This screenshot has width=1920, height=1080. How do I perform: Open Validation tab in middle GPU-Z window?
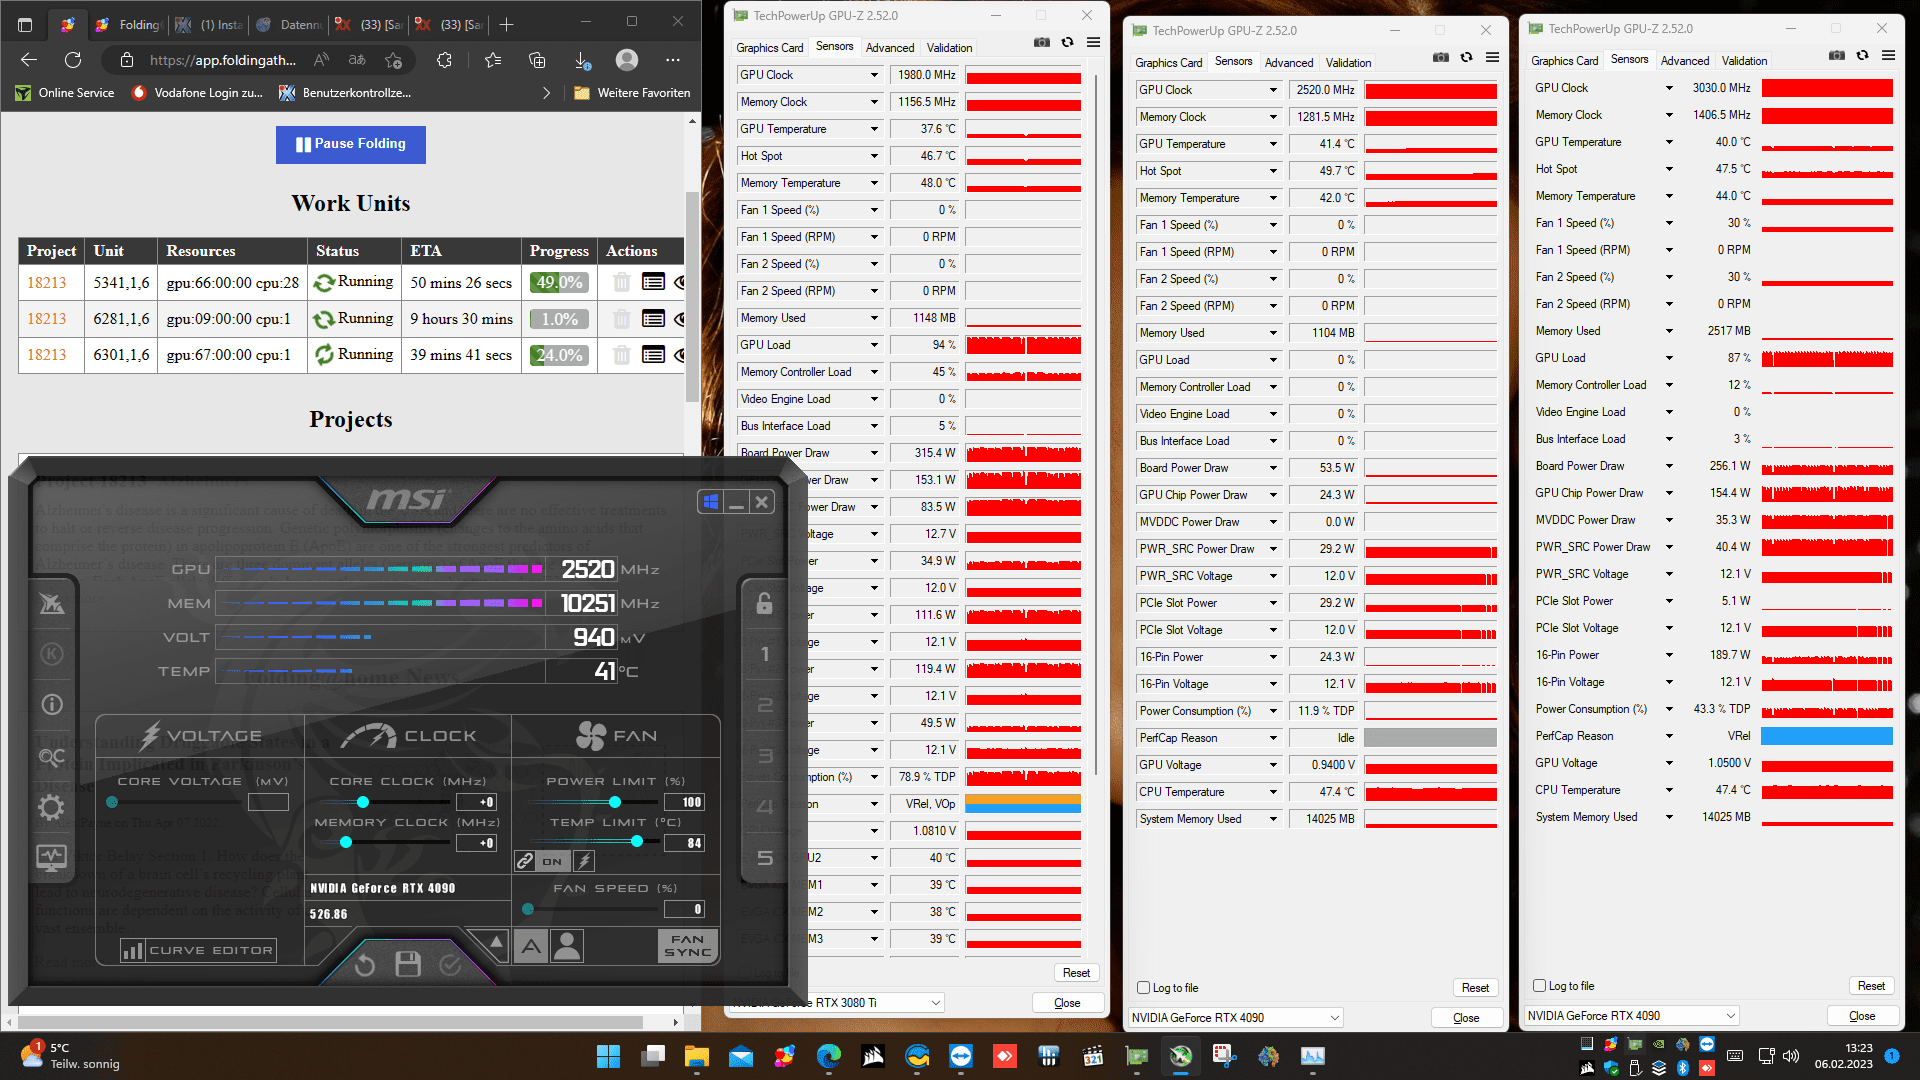click(x=1348, y=62)
